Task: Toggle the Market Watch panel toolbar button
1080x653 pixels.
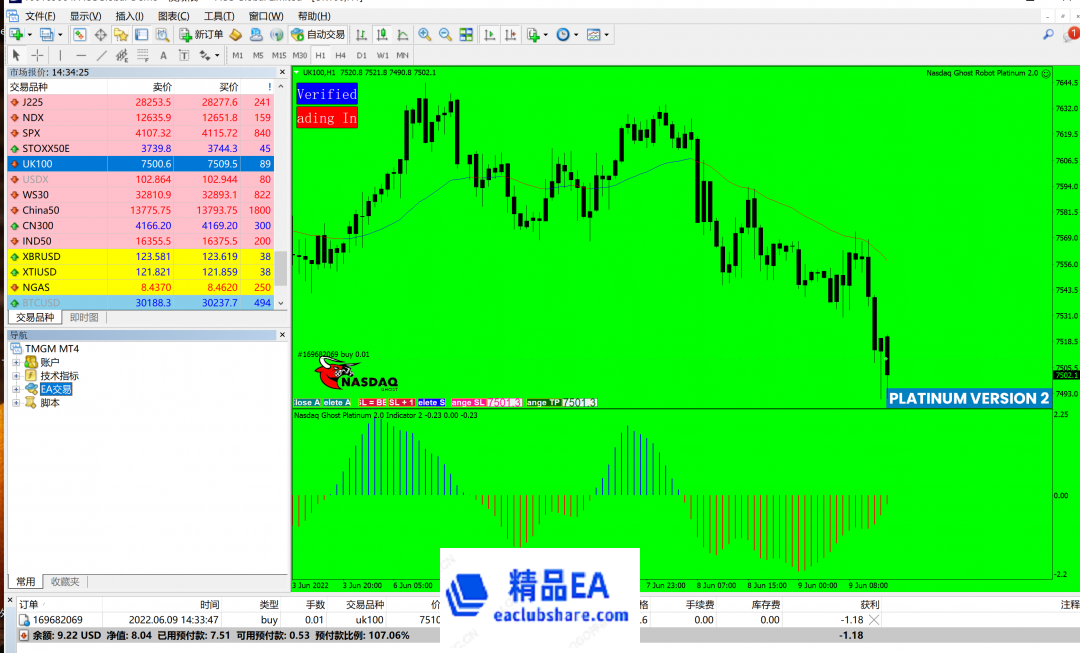Action: tap(79, 34)
